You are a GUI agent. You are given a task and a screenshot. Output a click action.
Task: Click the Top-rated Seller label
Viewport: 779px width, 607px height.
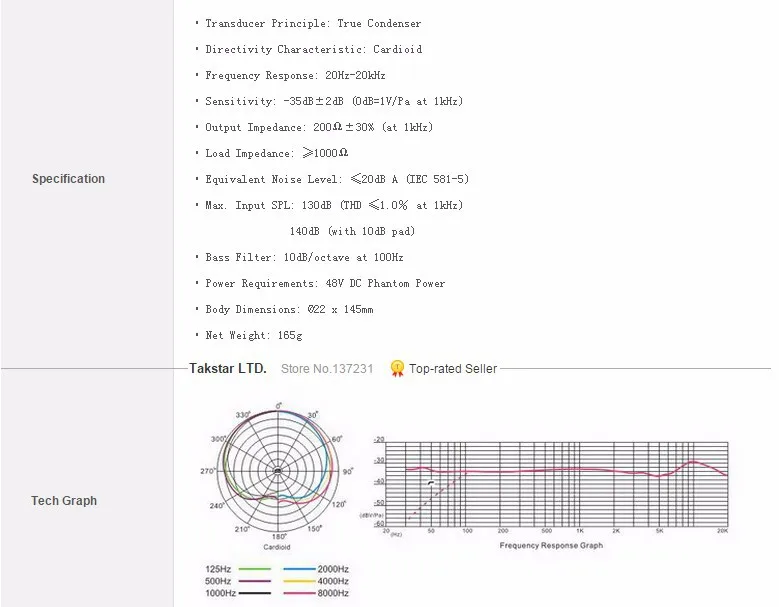pos(453,369)
